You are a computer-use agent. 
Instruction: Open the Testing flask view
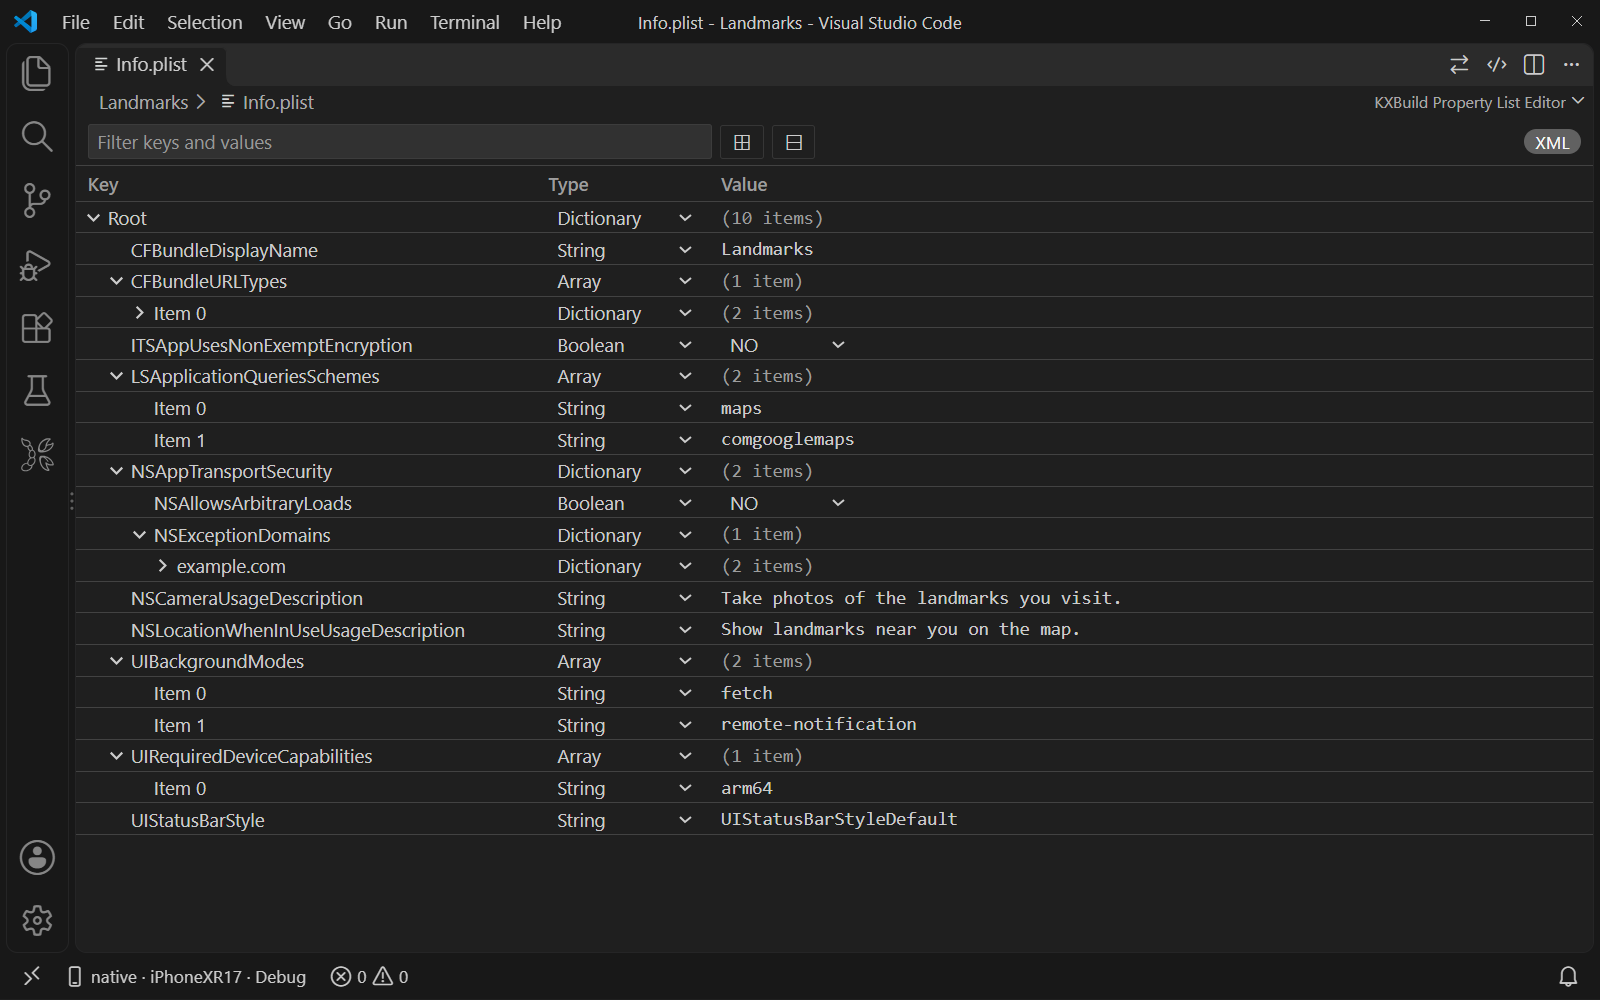point(37,391)
